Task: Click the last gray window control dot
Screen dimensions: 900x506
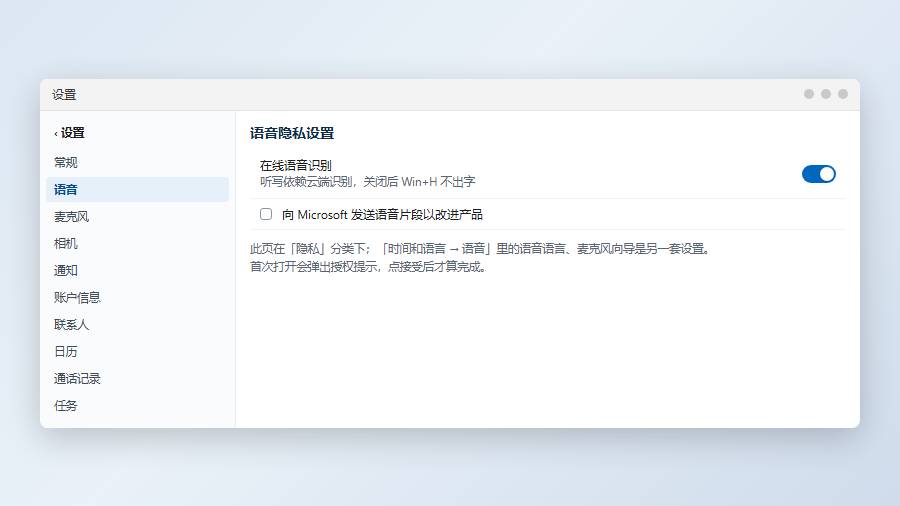Action: [x=843, y=94]
